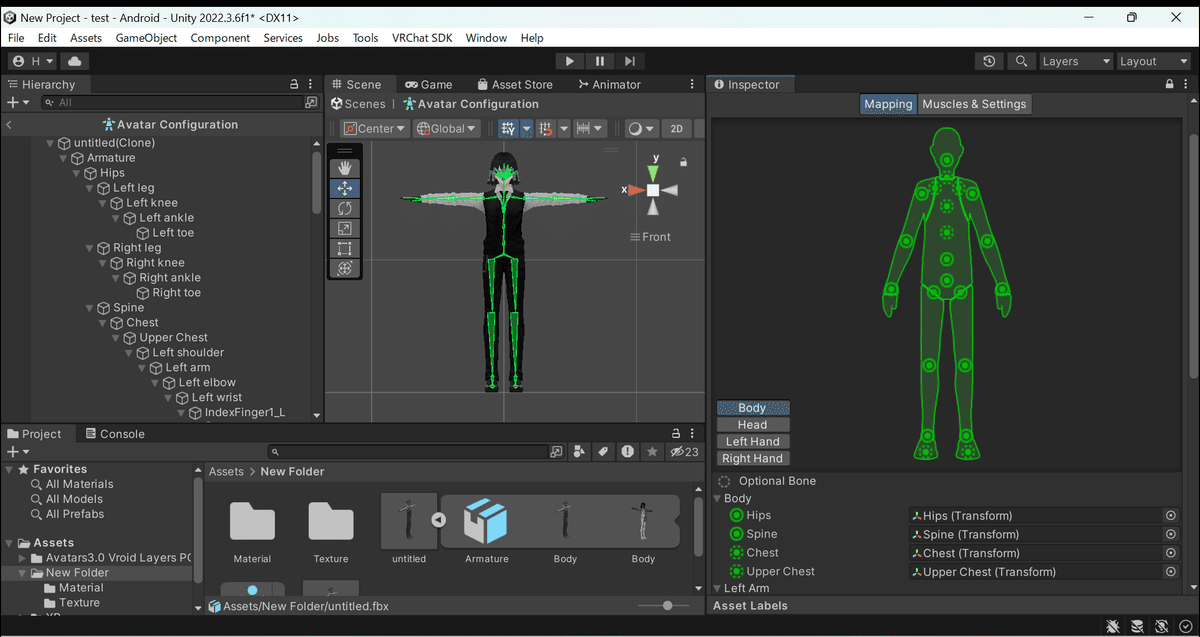Click the Left Hand mapping button
Screen dimensions: 1200x637
pos(752,441)
